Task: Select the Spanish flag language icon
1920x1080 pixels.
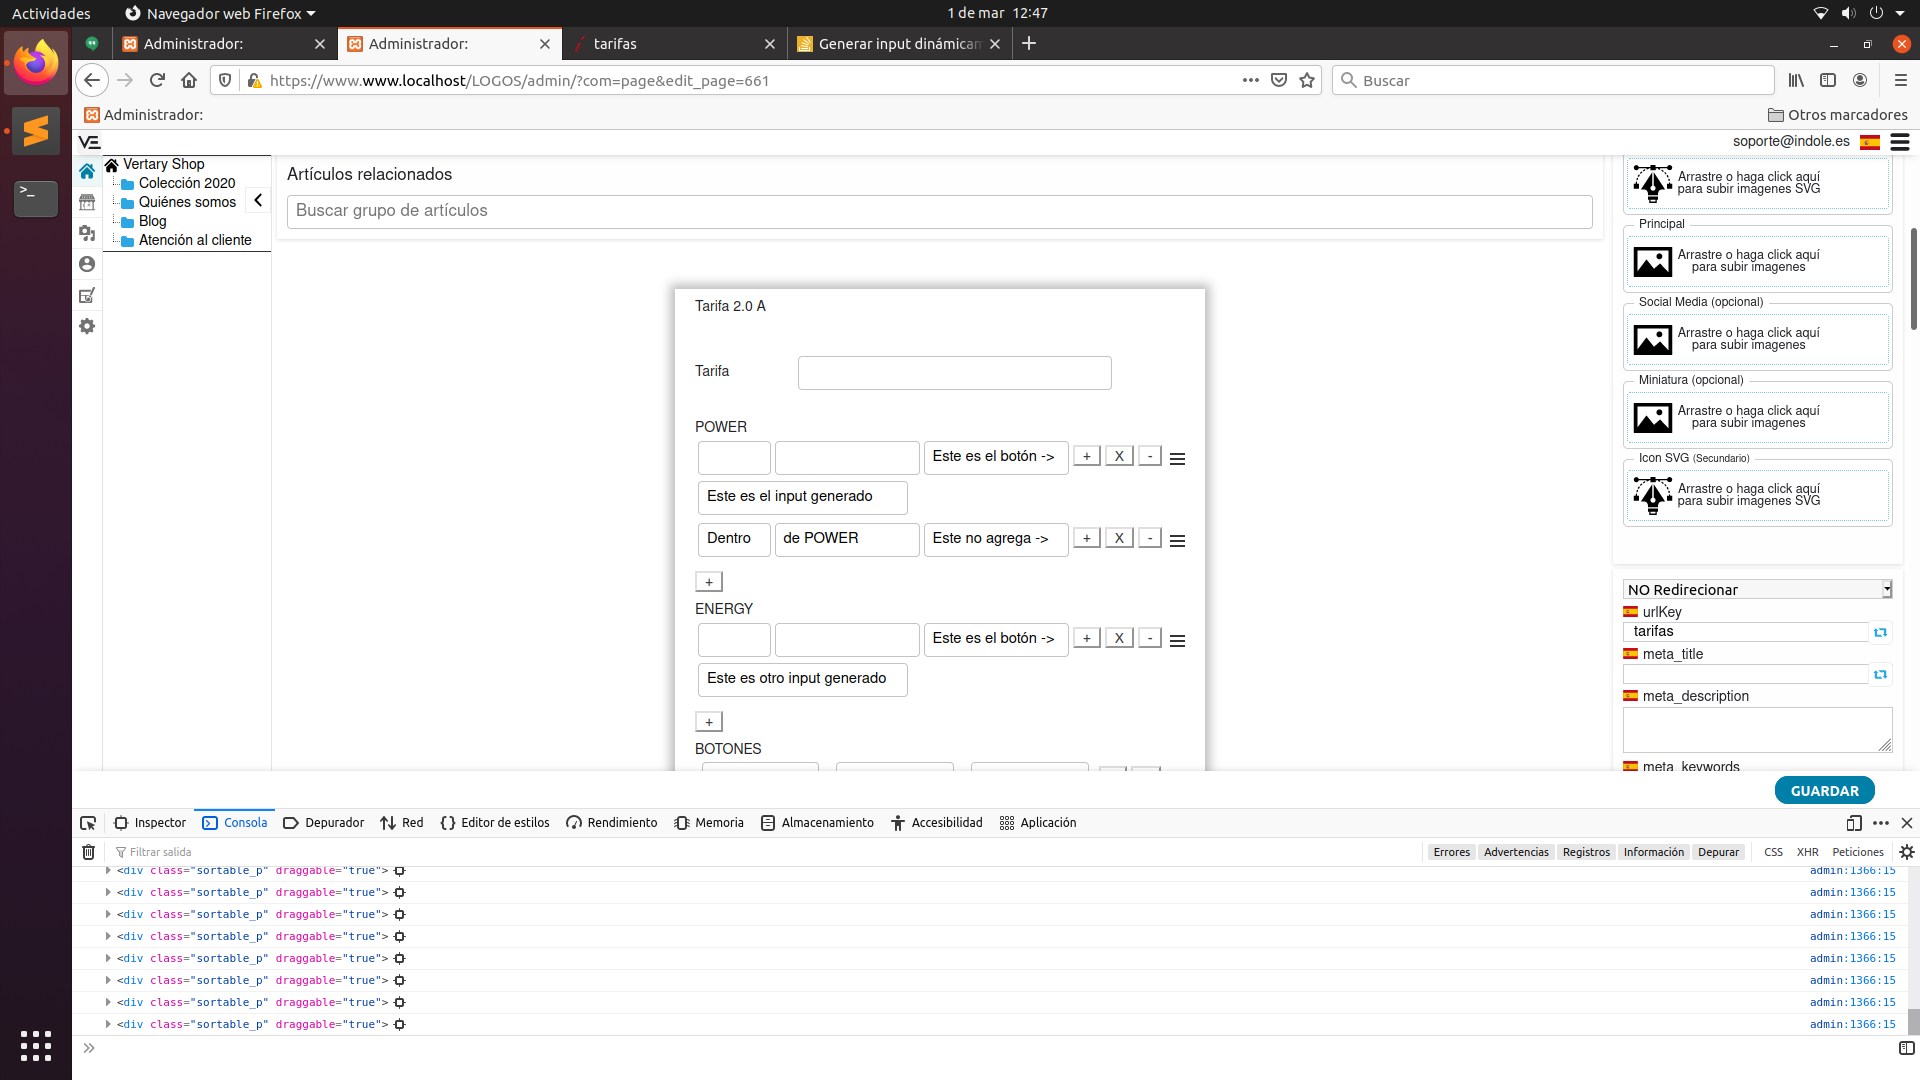Action: [x=1870, y=142]
